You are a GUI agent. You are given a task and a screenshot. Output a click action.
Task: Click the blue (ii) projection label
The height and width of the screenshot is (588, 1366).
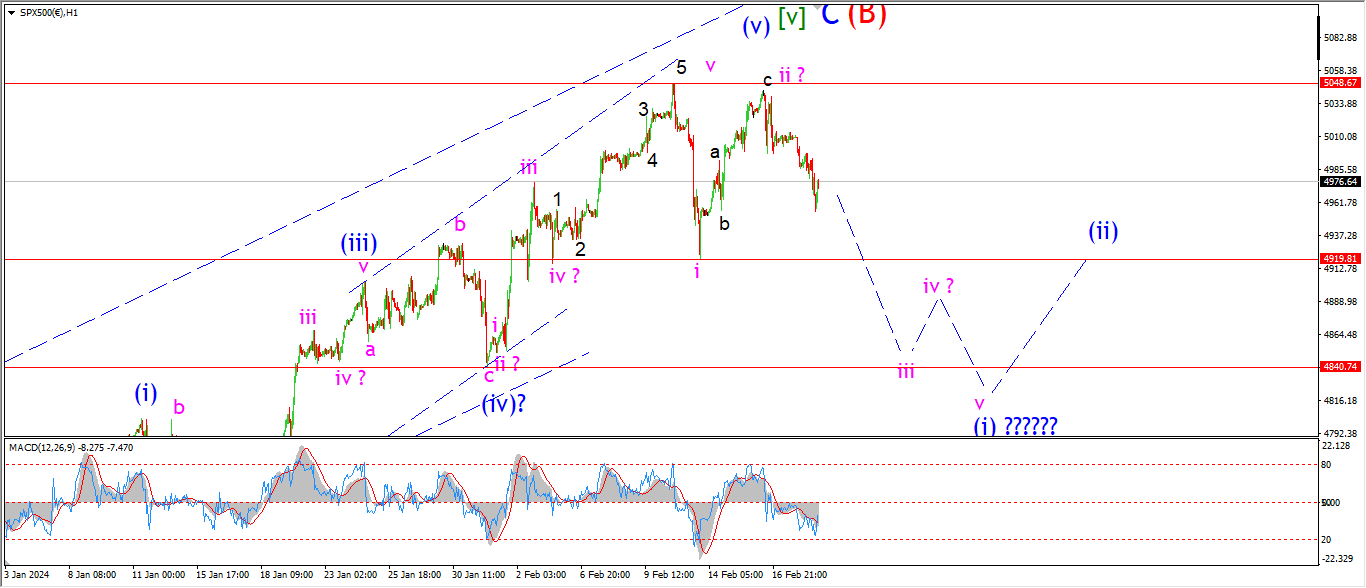coord(1103,232)
